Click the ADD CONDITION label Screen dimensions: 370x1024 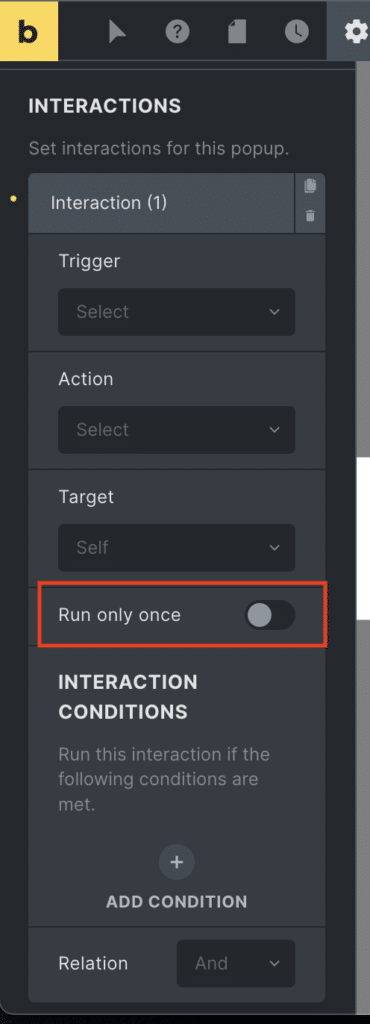click(x=176, y=902)
